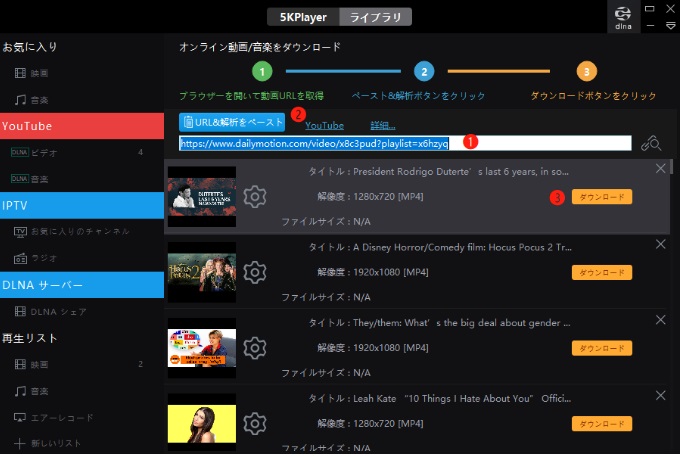The height and width of the screenshot is (456, 680).
Task: Click the analyze link magnifier icon
Action: [651, 143]
